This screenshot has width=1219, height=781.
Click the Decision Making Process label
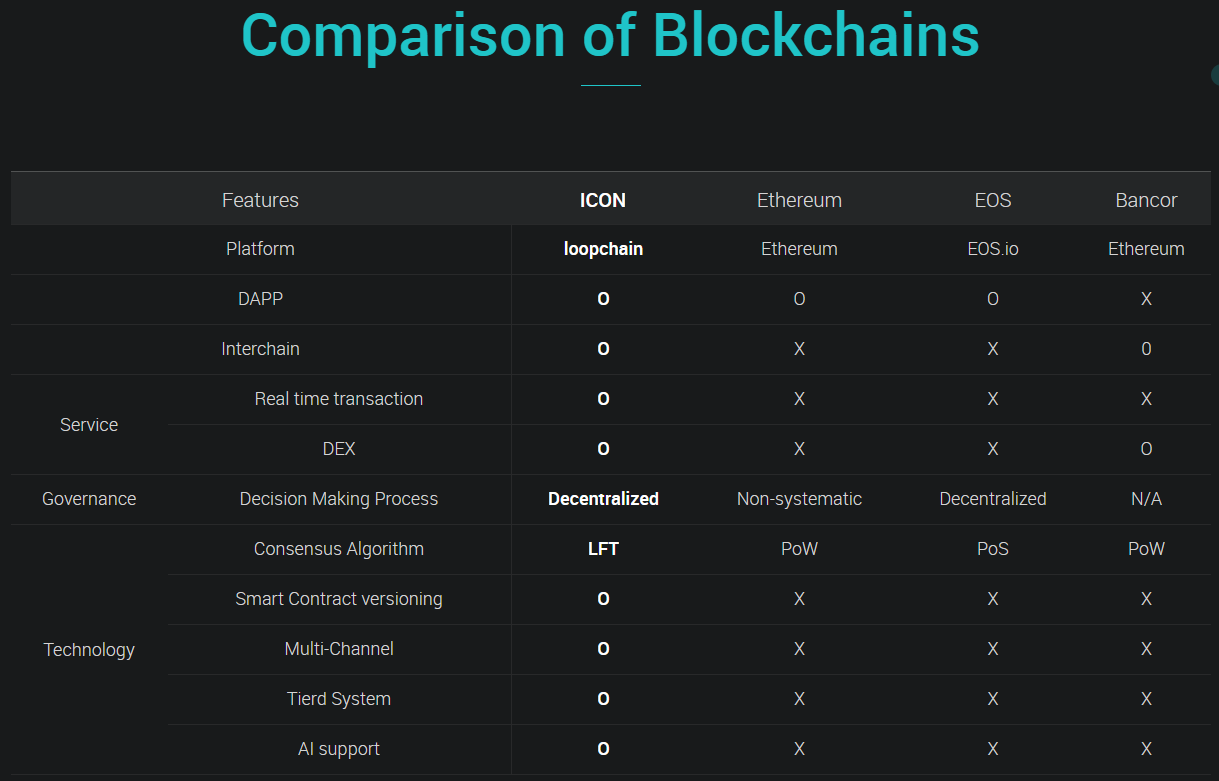pyautogui.click(x=338, y=499)
